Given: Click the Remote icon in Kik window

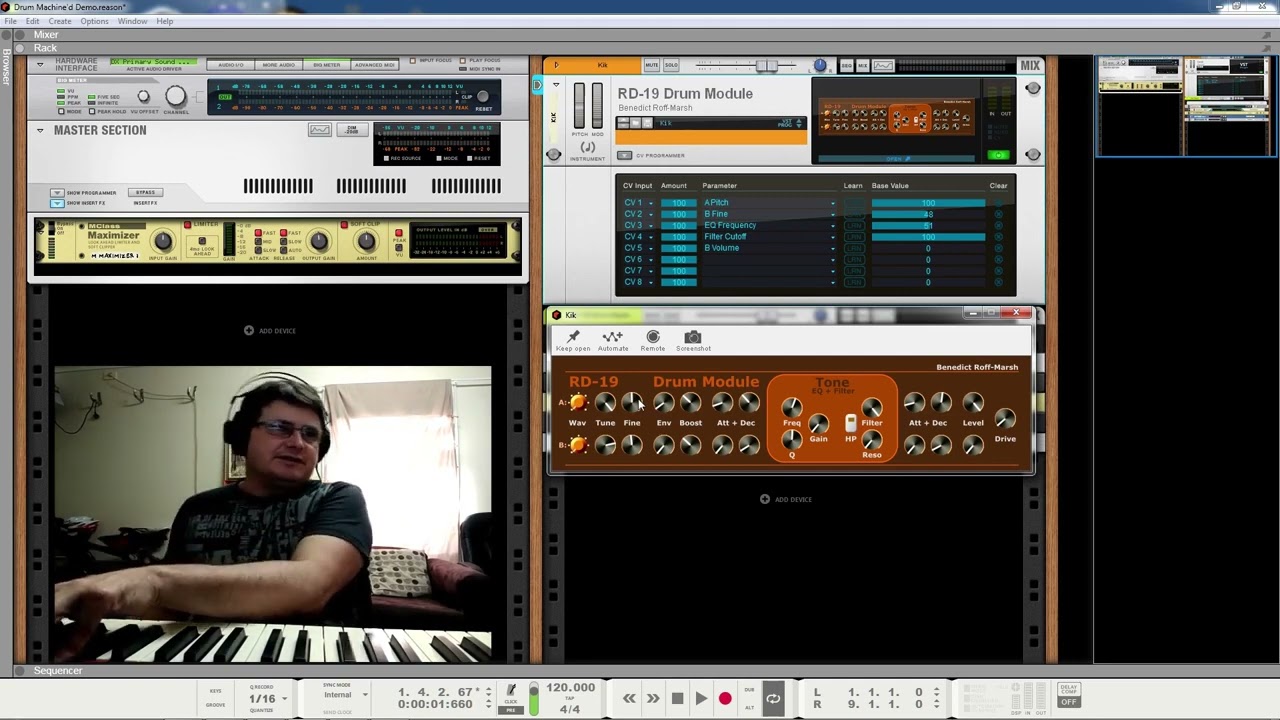Looking at the screenshot, I should click(653, 337).
